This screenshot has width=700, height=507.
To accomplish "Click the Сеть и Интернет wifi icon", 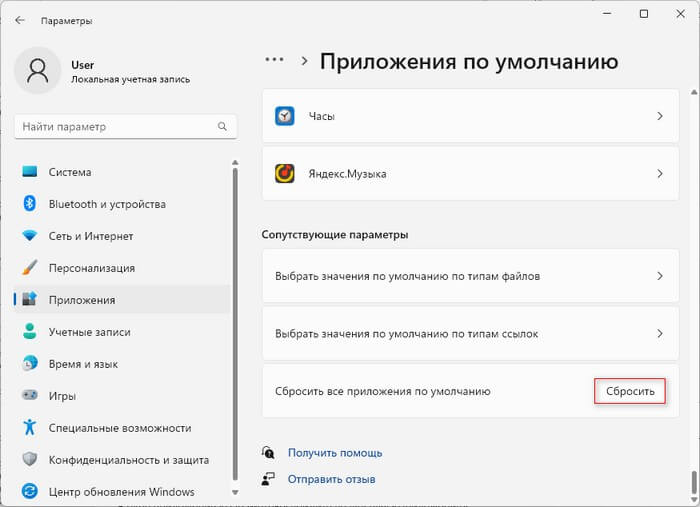I will tap(30, 235).
